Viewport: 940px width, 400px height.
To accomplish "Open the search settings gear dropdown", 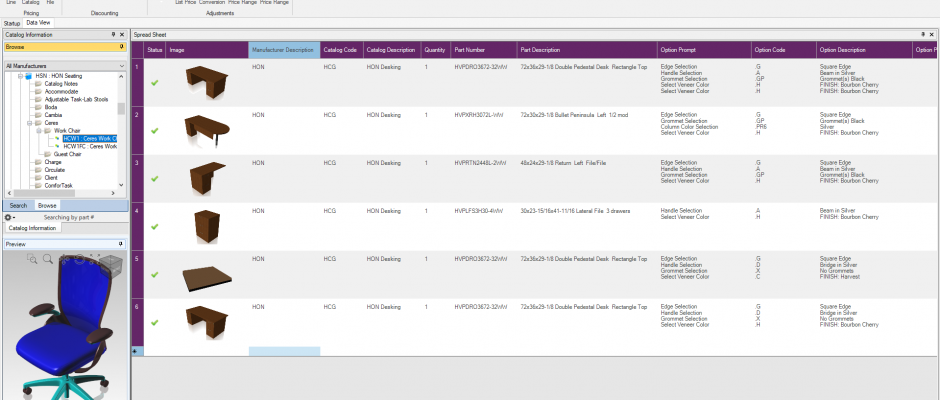I will point(10,217).
